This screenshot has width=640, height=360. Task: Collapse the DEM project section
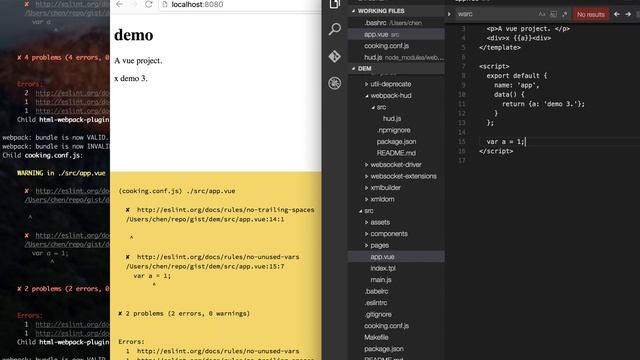pyautogui.click(x=353, y=69)
